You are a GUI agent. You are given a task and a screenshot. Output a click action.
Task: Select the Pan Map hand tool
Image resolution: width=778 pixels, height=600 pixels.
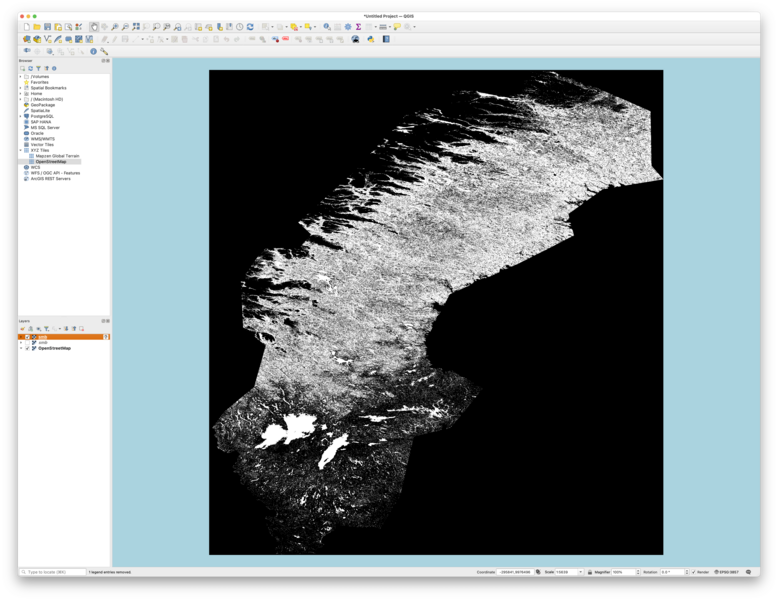coord(94,27)
